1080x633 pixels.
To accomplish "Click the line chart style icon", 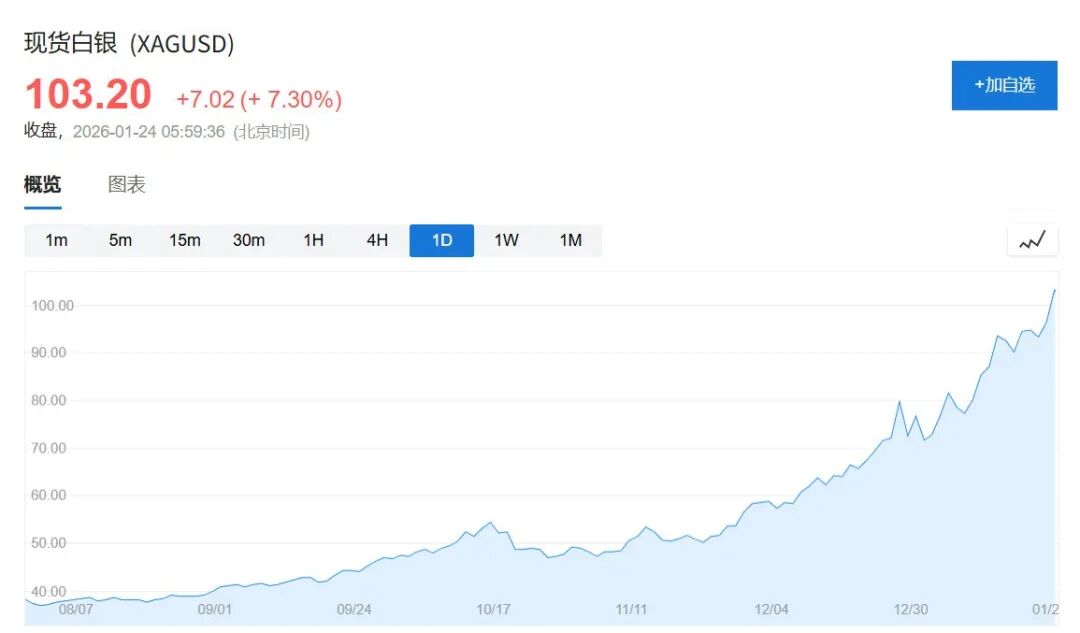I will coord(1032,241).
